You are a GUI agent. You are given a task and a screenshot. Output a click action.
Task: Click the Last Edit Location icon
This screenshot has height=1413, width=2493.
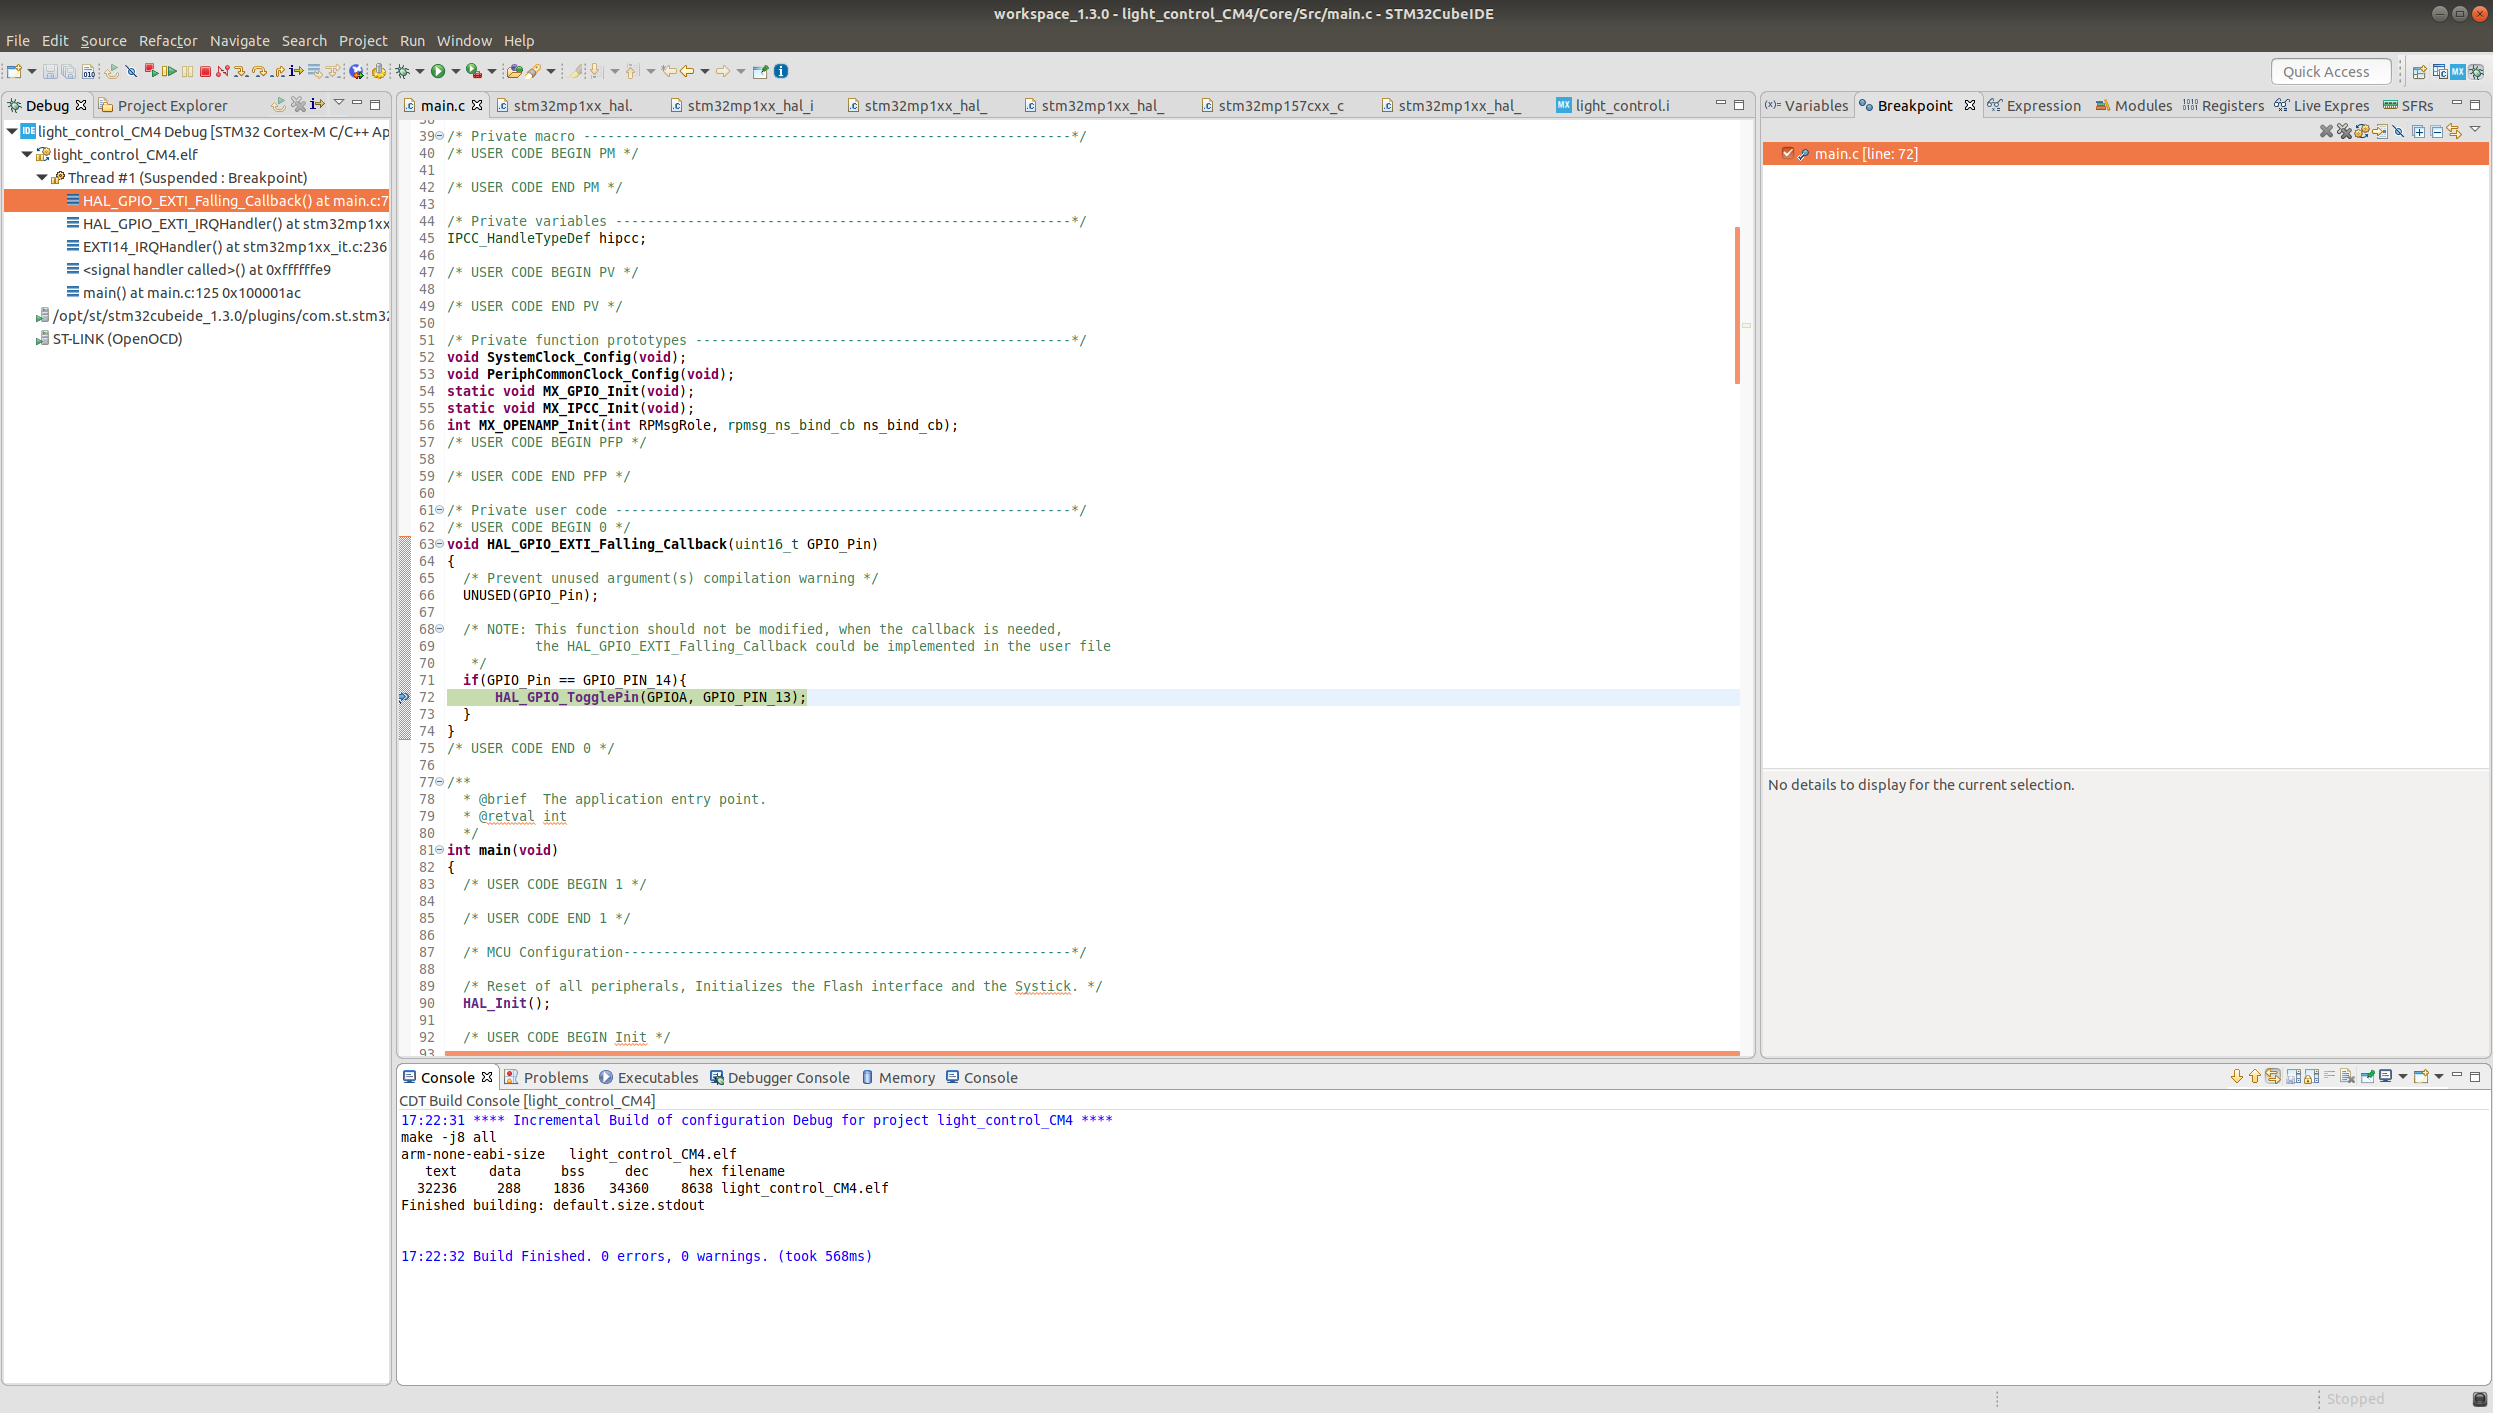[x=669, y=71]
